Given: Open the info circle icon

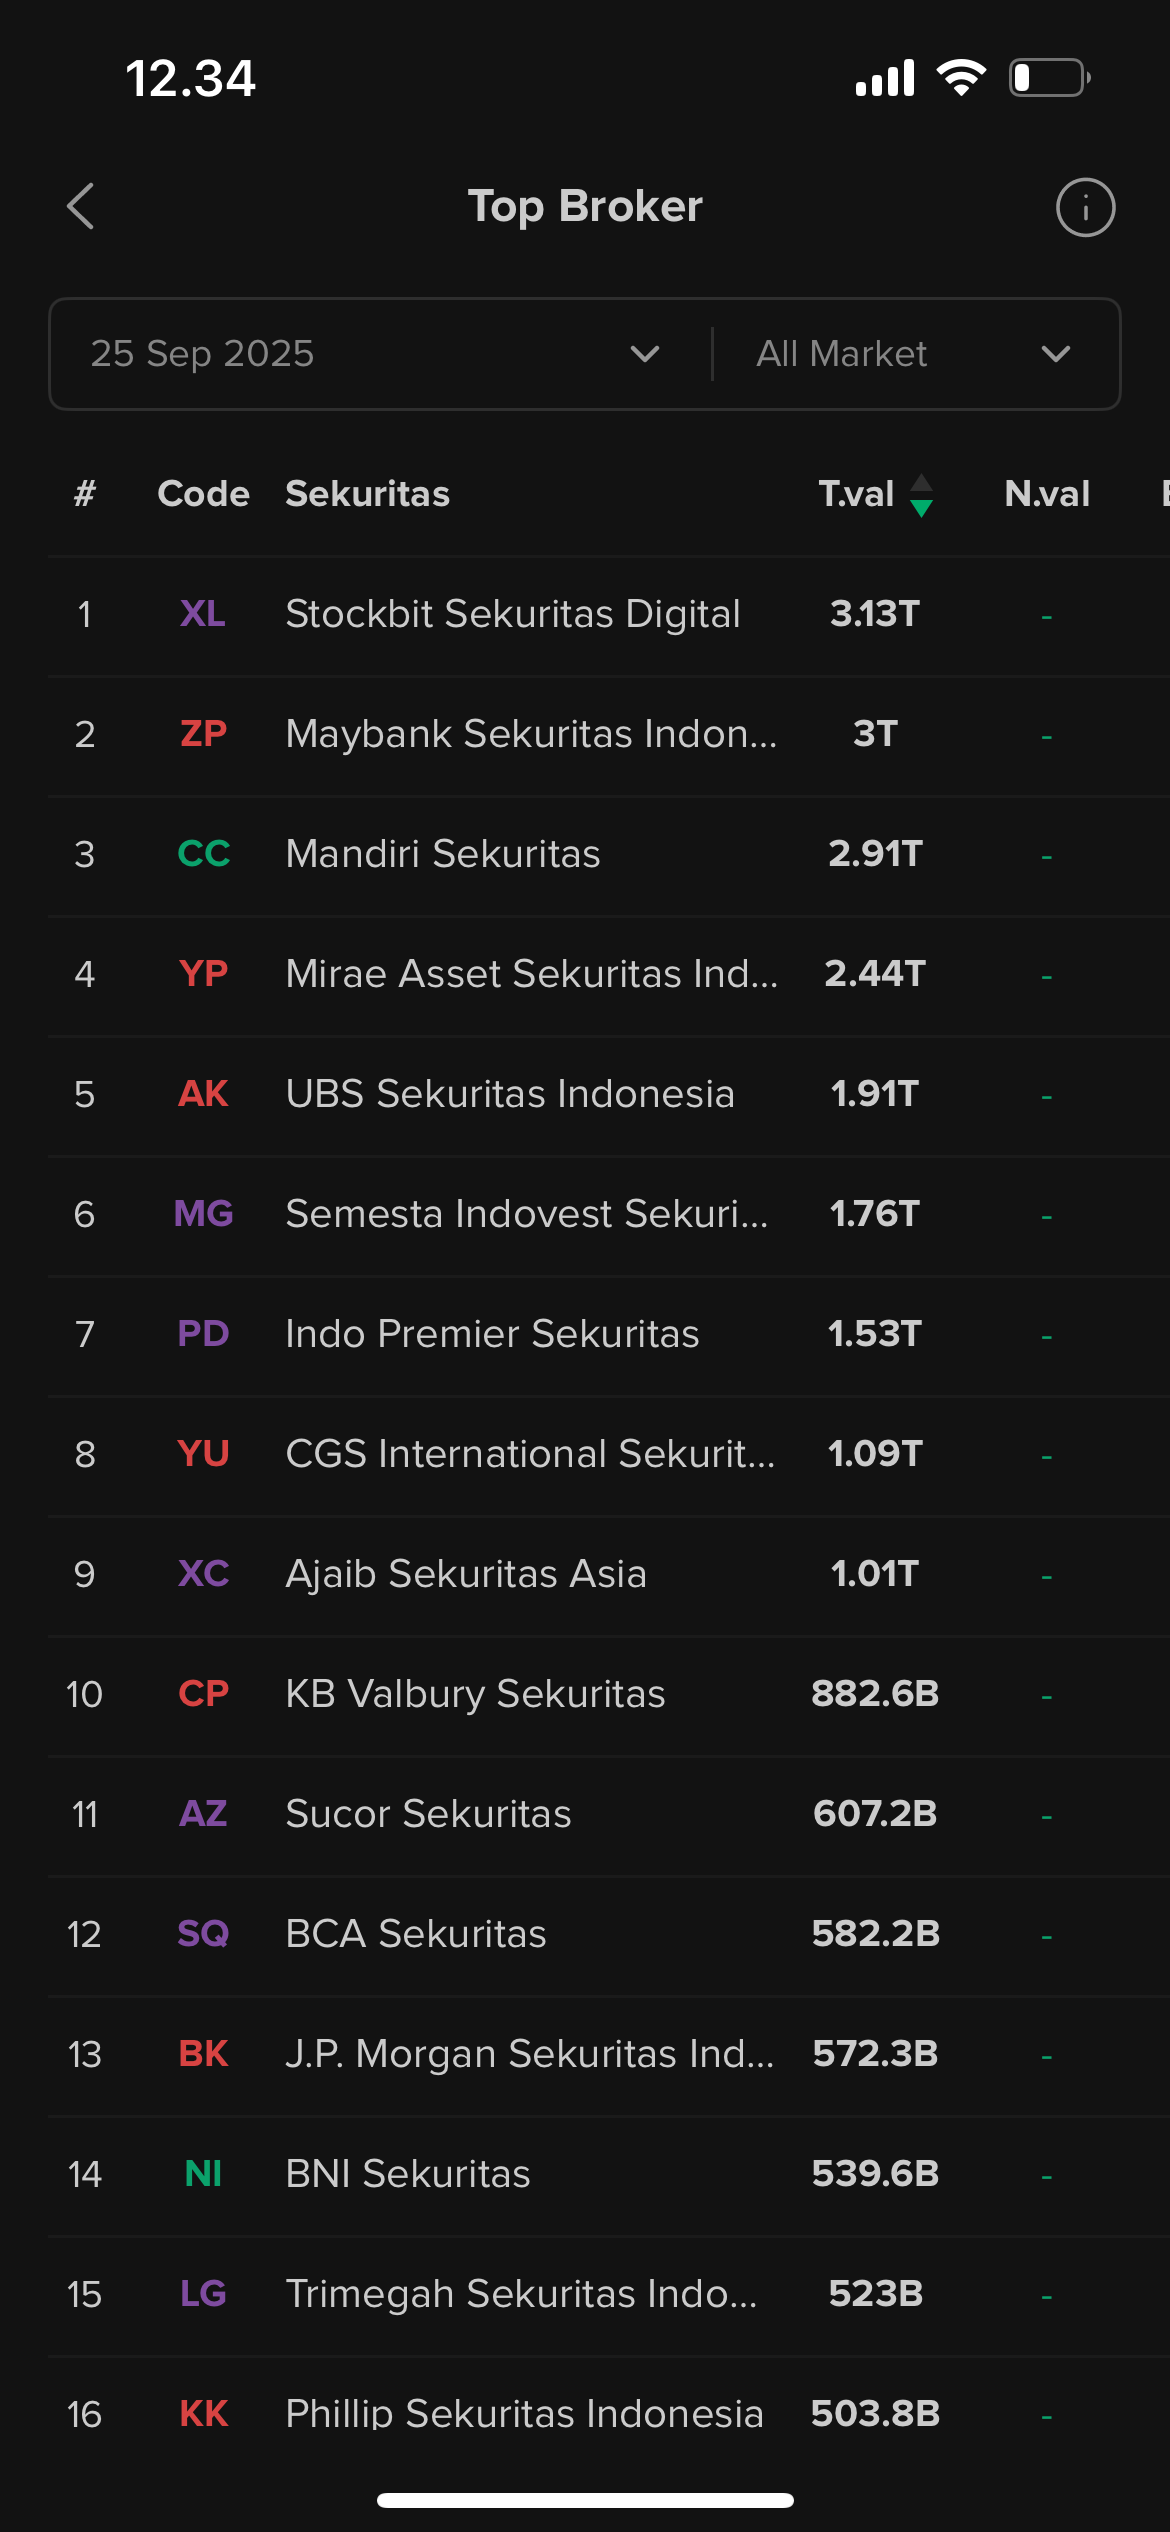Looking at the screenshot, I should (1085, 207).
